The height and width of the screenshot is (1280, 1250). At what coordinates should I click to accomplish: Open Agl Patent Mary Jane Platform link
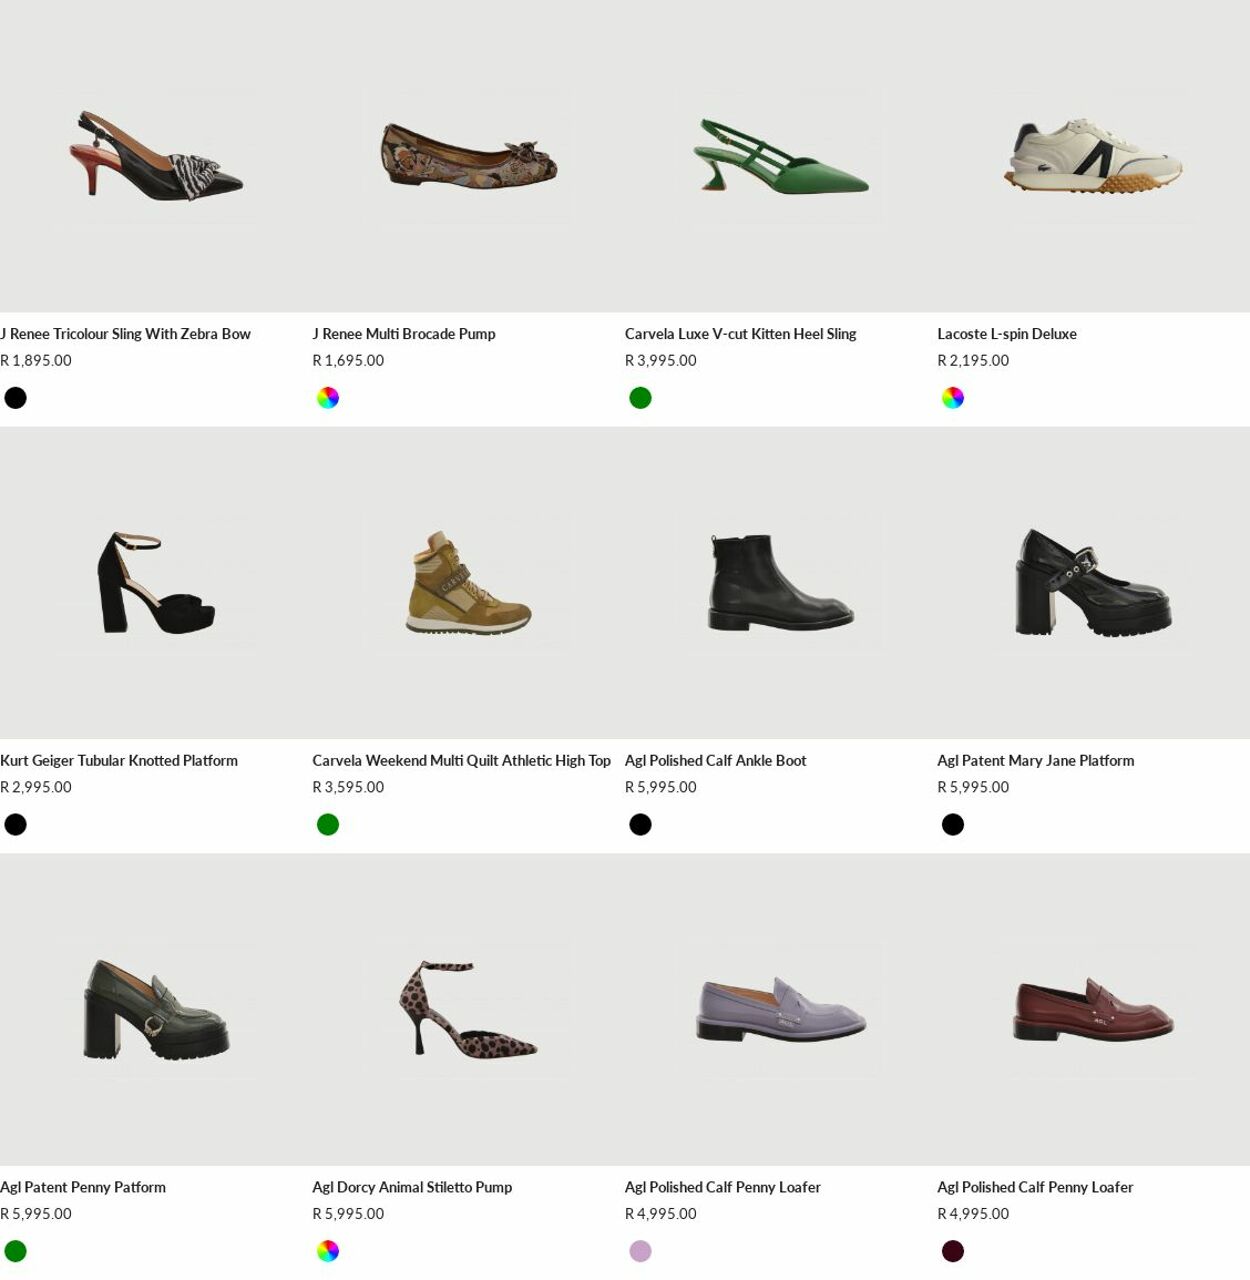pos(1035,761)
